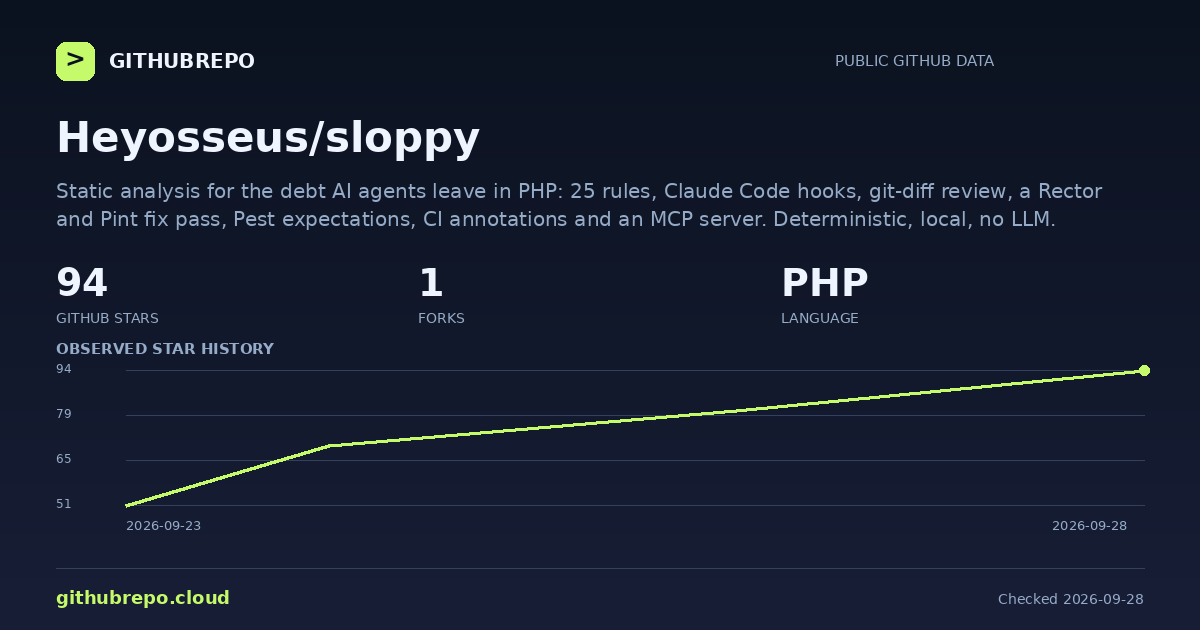Screen dimensions: 1200x630
Task: Select the forks count of 1
Action: (x=431, y=283)
